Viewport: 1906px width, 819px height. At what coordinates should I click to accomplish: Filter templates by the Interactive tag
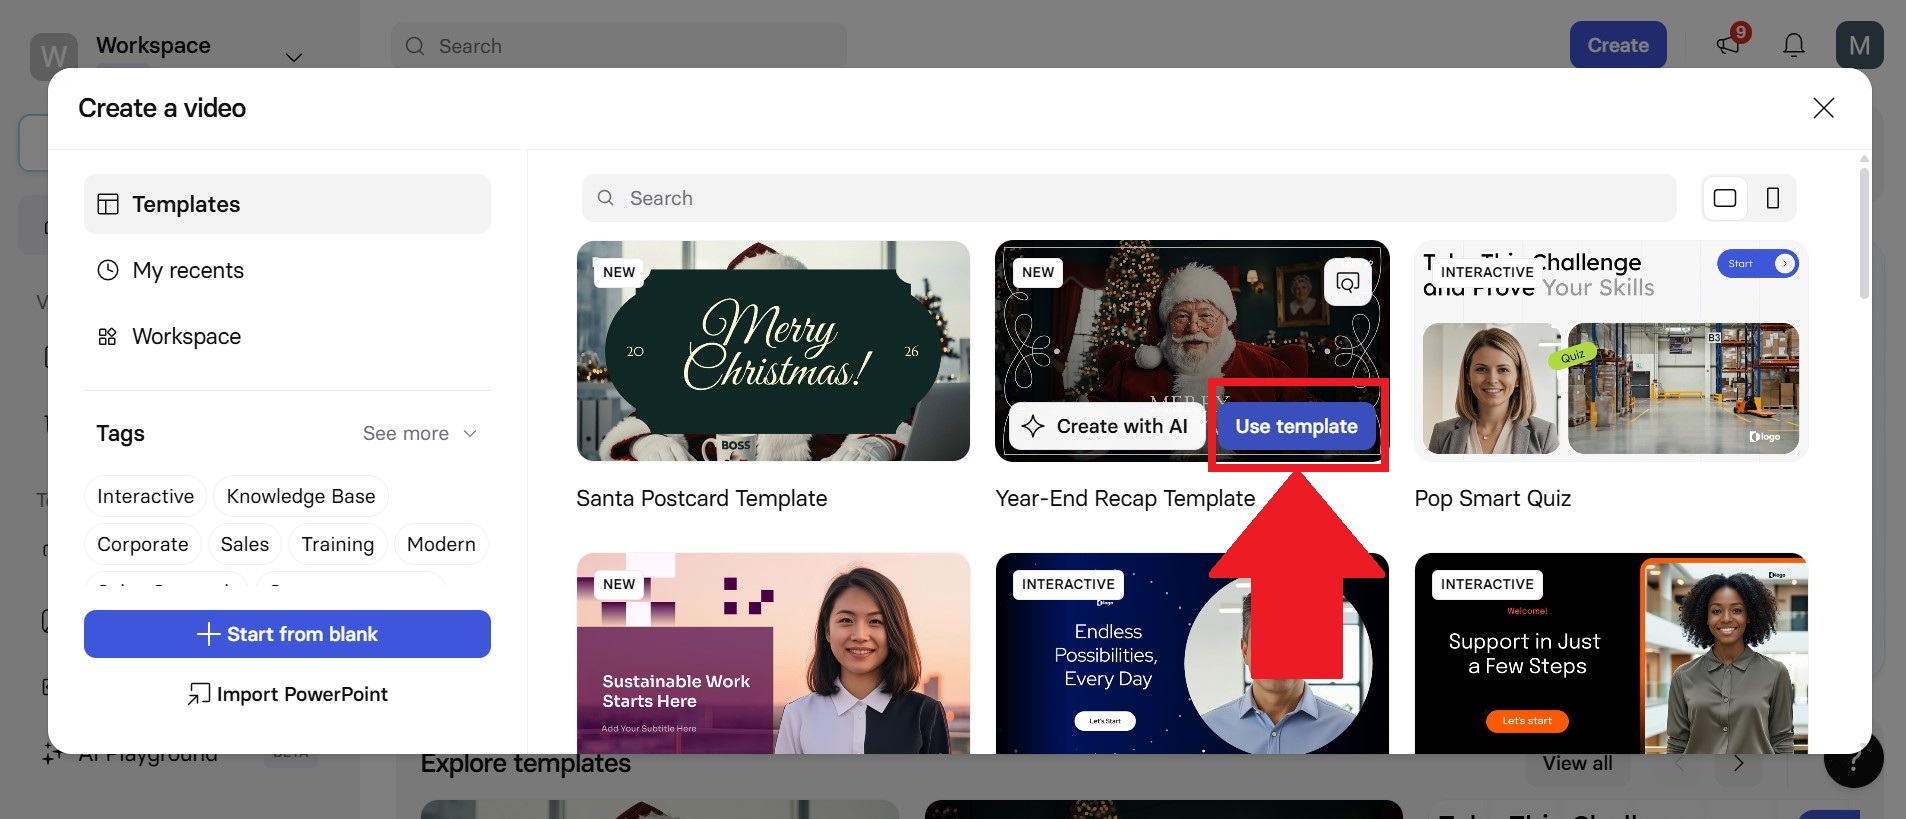tap(146, 496)
